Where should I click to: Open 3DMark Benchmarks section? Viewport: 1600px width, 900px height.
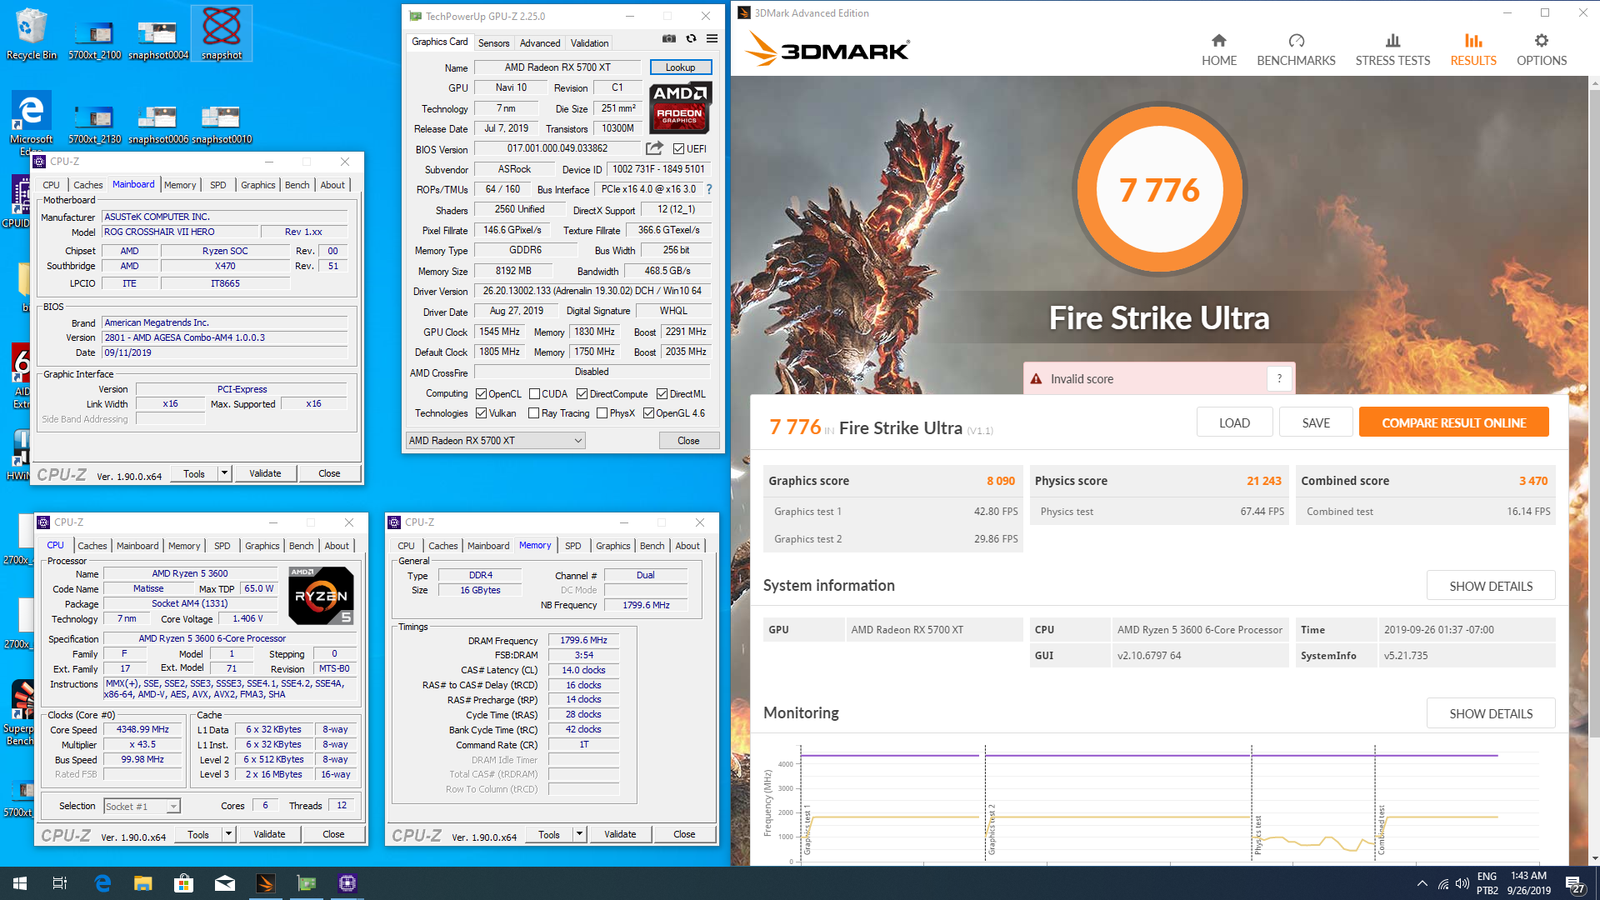point(1296,49)
